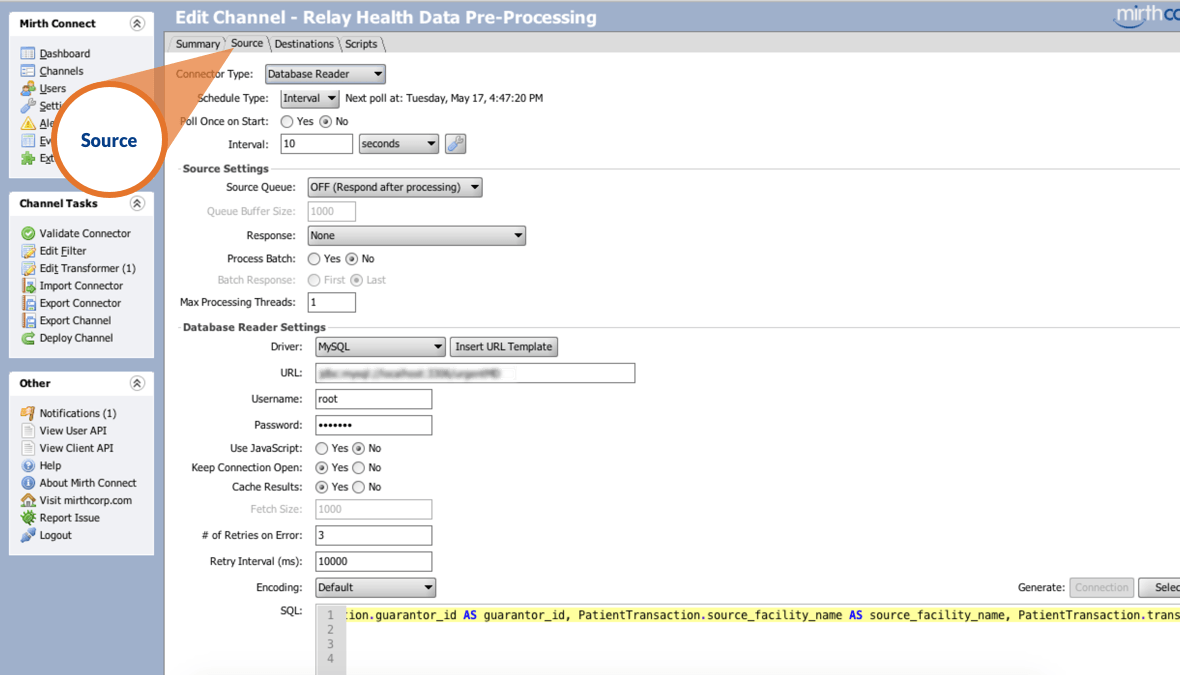Click the Edit Transformer icon
This screenshot has width=1180, height=675.
[x=28, y=268]
